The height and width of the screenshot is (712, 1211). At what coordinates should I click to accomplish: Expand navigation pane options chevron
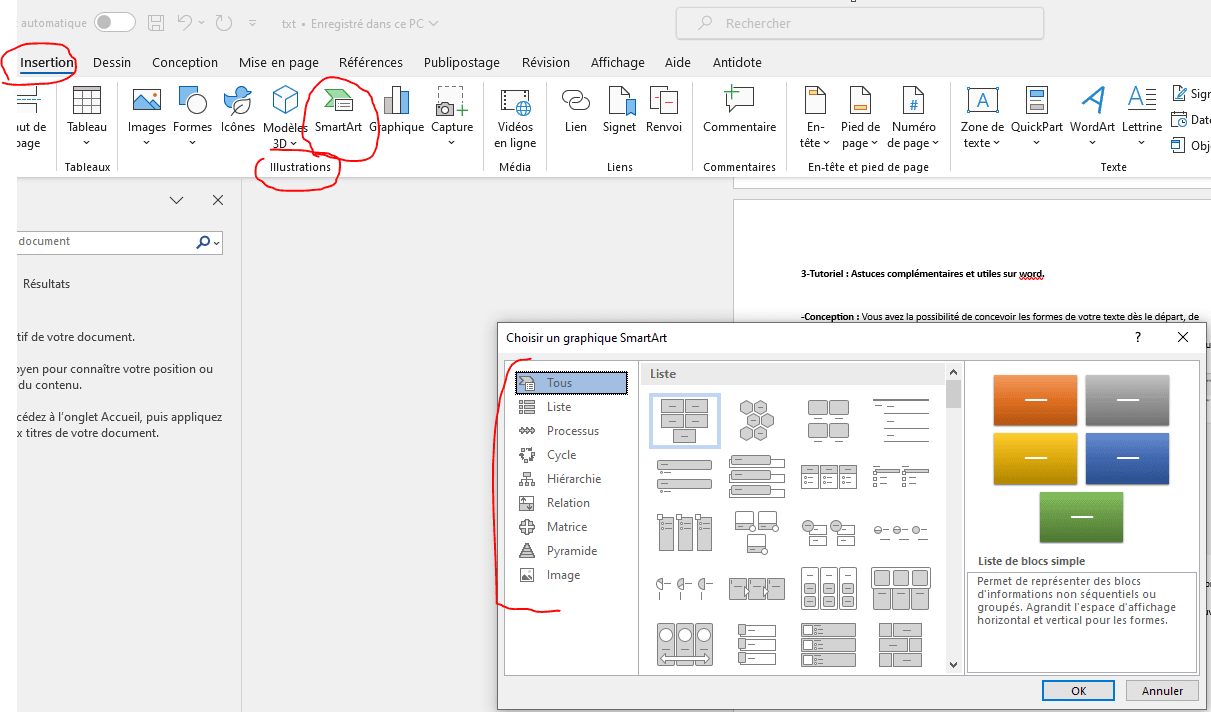(x=177, y=200)
